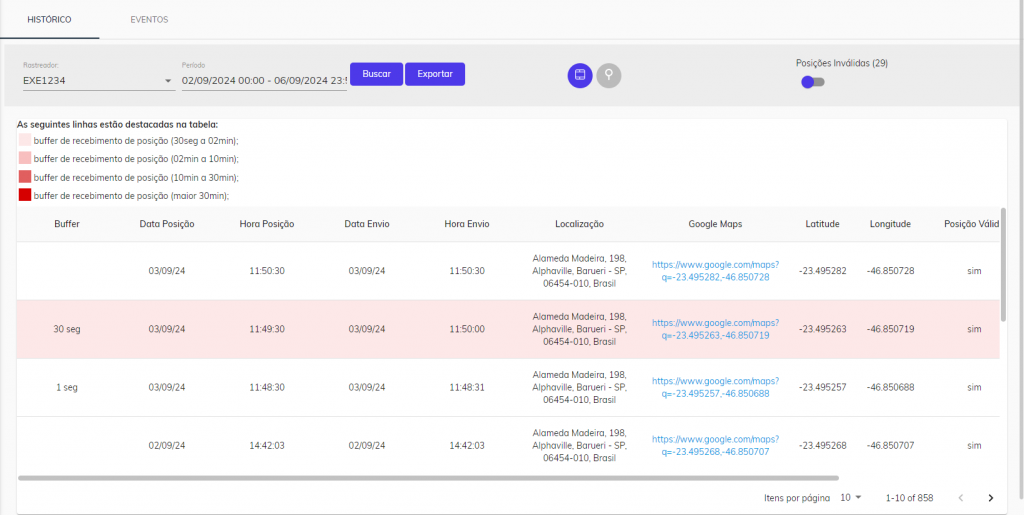This screenshot has width=1024, height=515.
Task: Go to previous page arrow
Action: tap(961, 498)
